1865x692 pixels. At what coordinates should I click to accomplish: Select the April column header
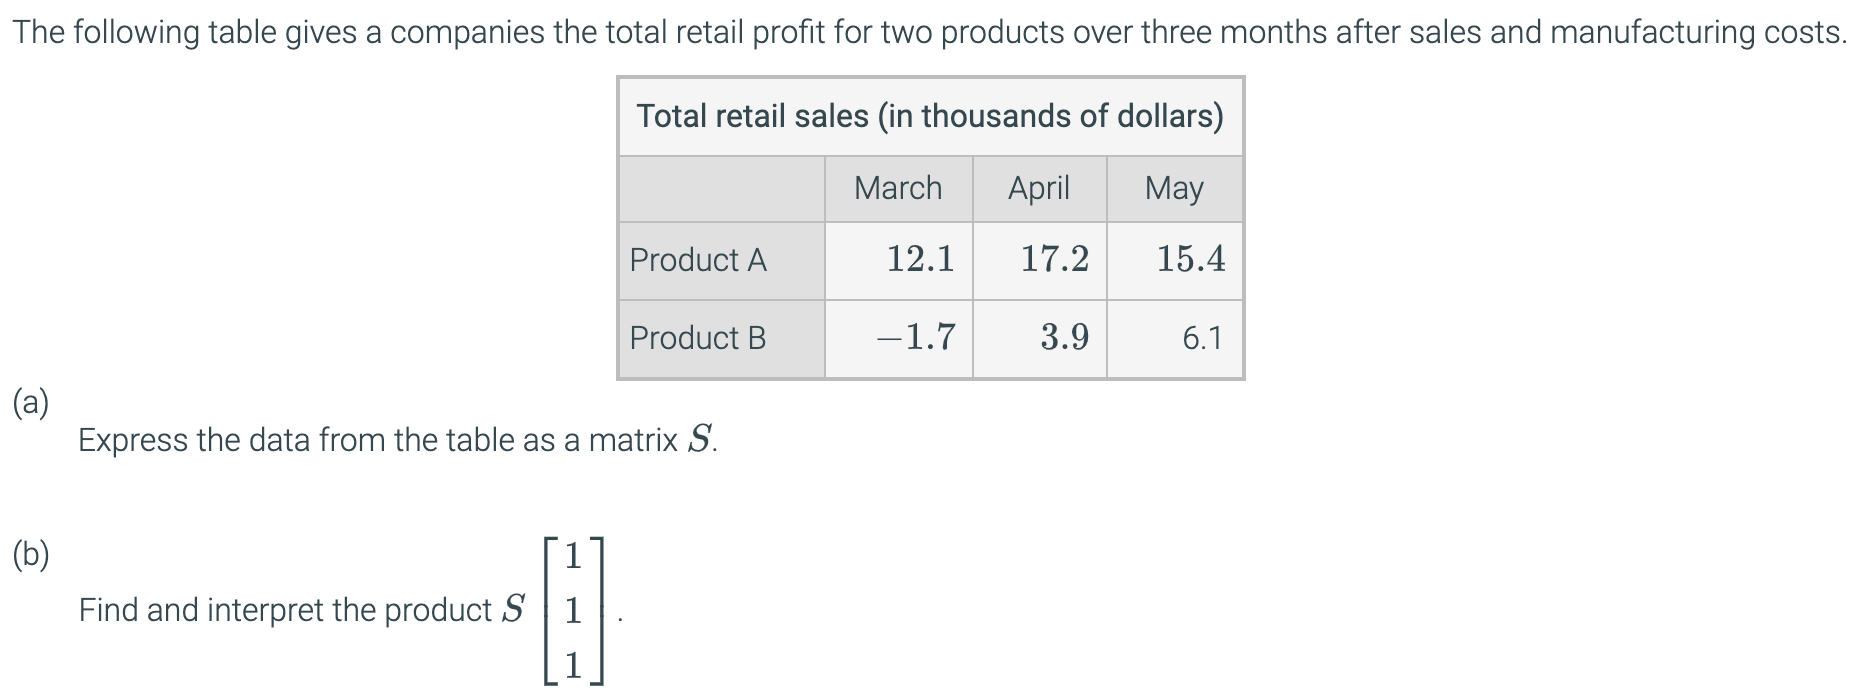[x=1039, y=188]
